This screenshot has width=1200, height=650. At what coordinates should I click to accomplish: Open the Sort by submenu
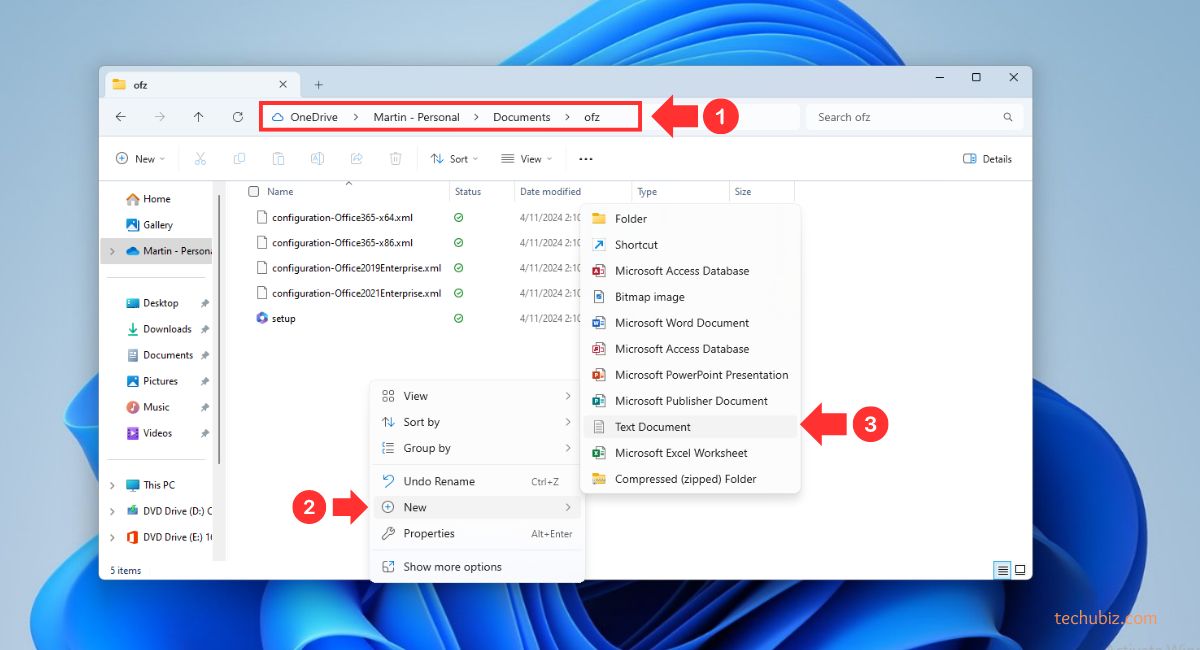pyautogui.click(x=477, y=422)
